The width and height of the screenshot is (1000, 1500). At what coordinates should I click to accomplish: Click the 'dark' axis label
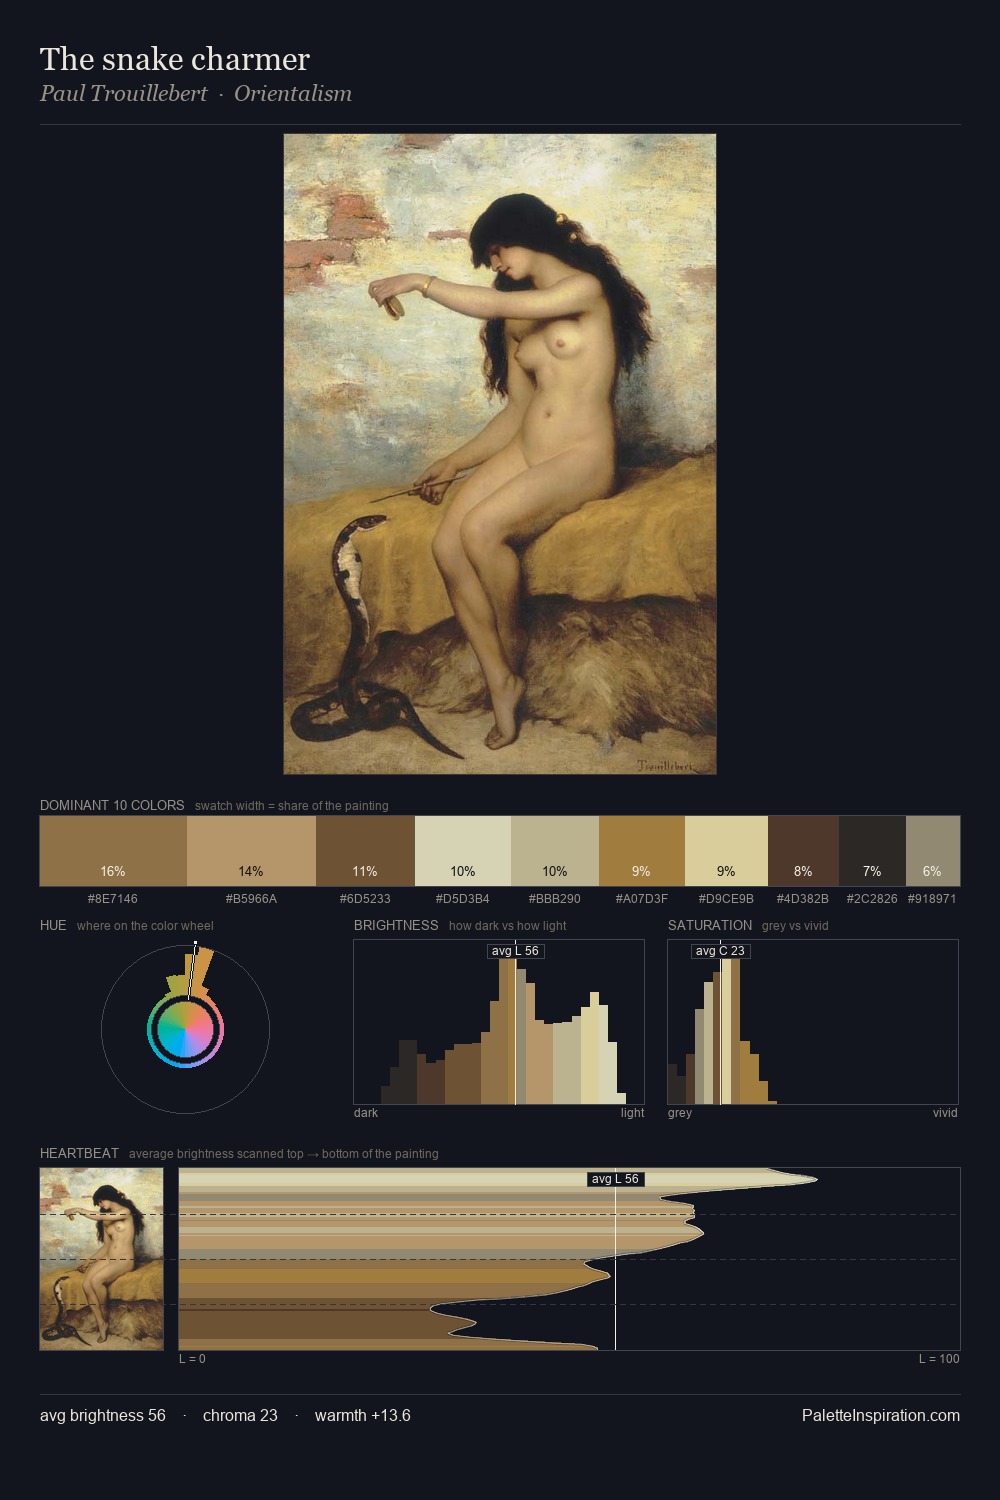366,1113
